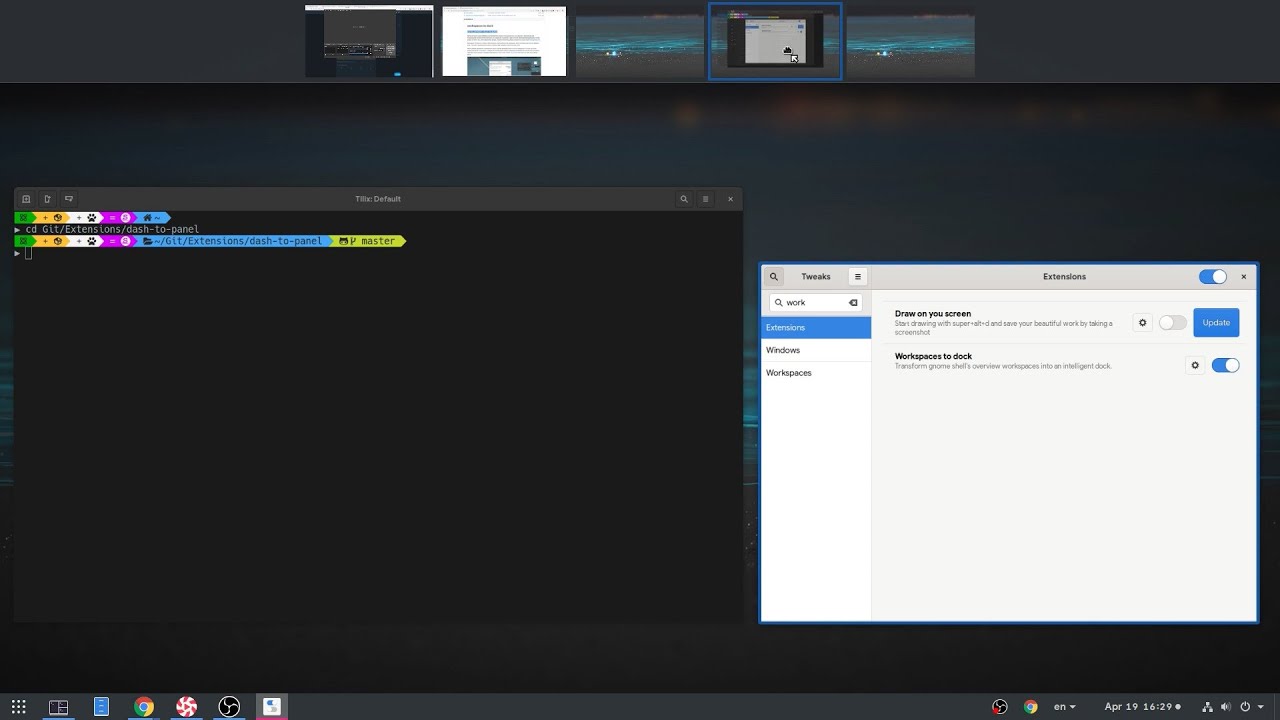Switch to the third empty workspace thumbnail
The image size is (1280, 720).
pyautogui.click(x=639, y=41)
